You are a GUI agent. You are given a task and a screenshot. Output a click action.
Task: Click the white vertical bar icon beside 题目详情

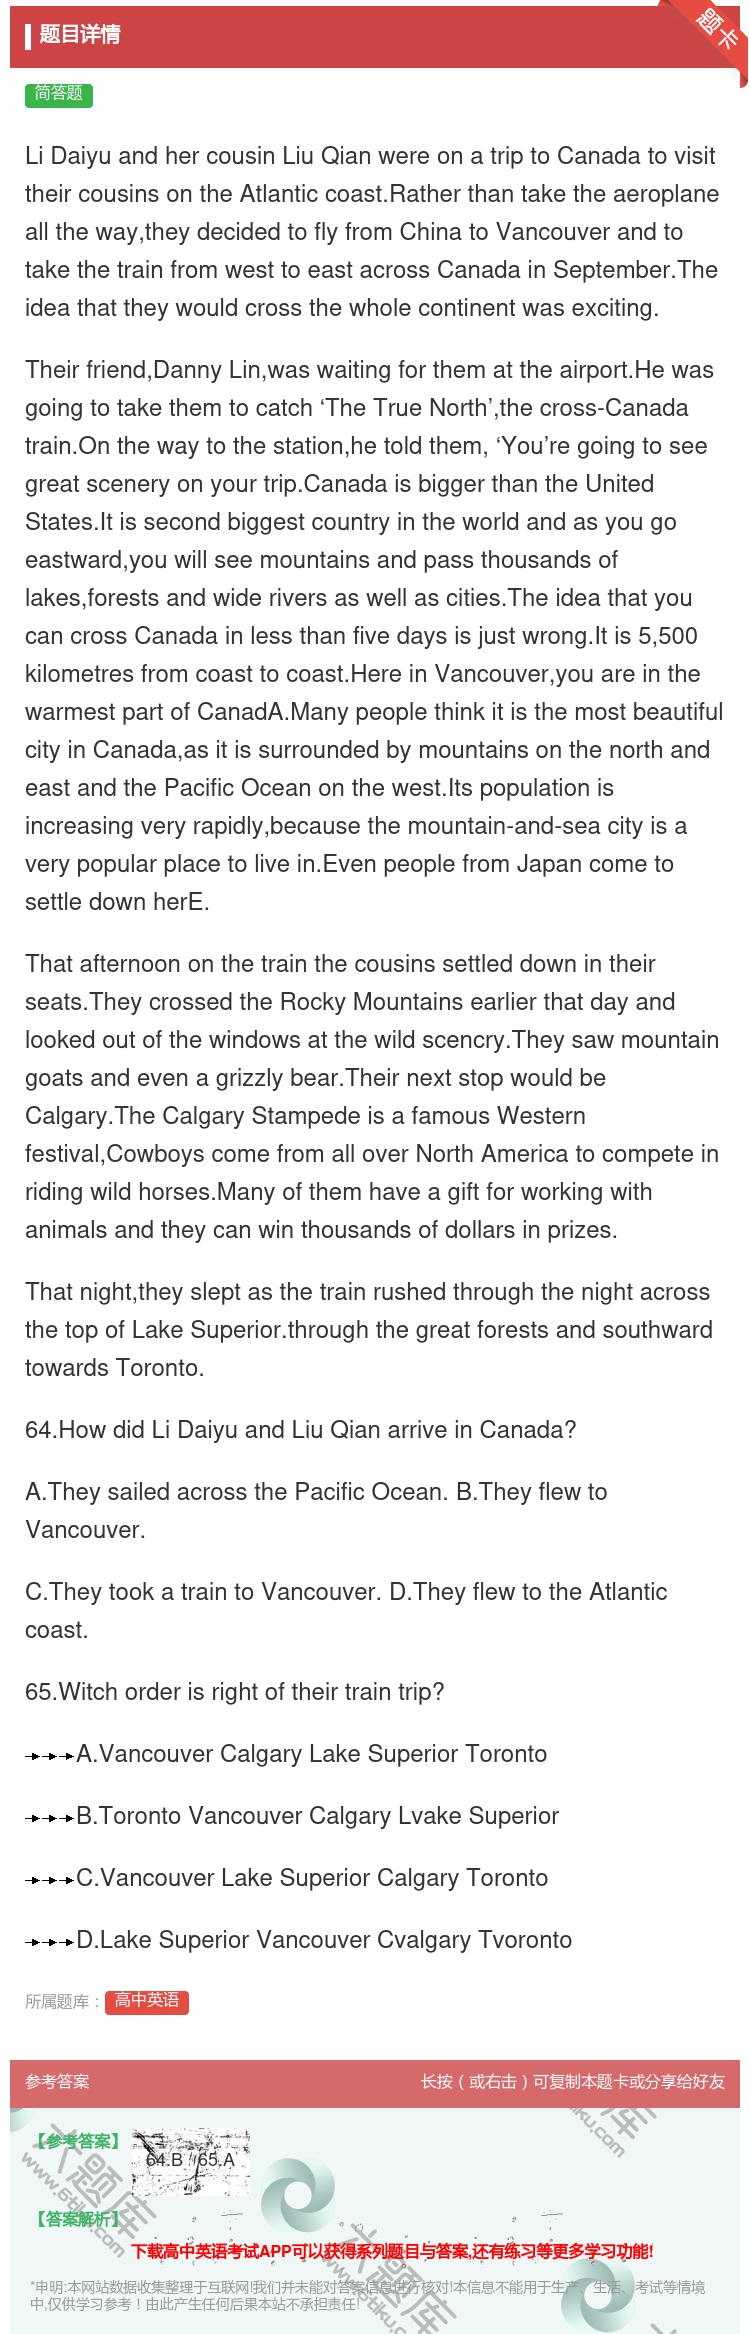pyautogui.click(x=28, y=36)
